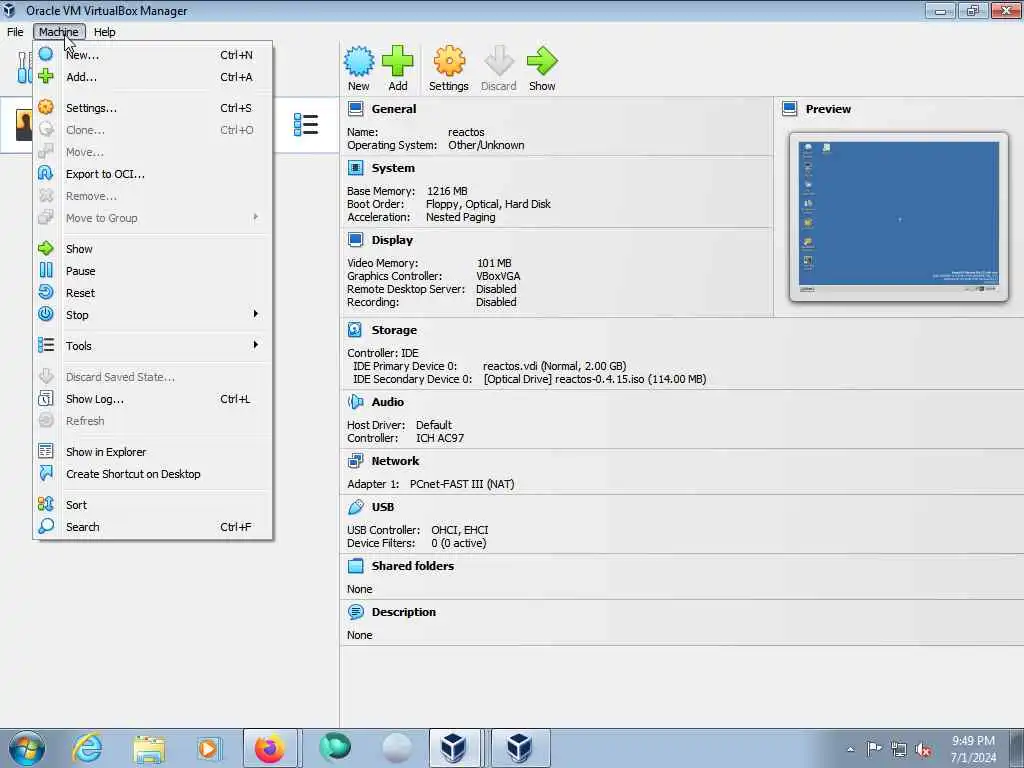The width and height of the screenshot is (1024, 768).
Task: Close the open Machine menu
Action: 59,31
